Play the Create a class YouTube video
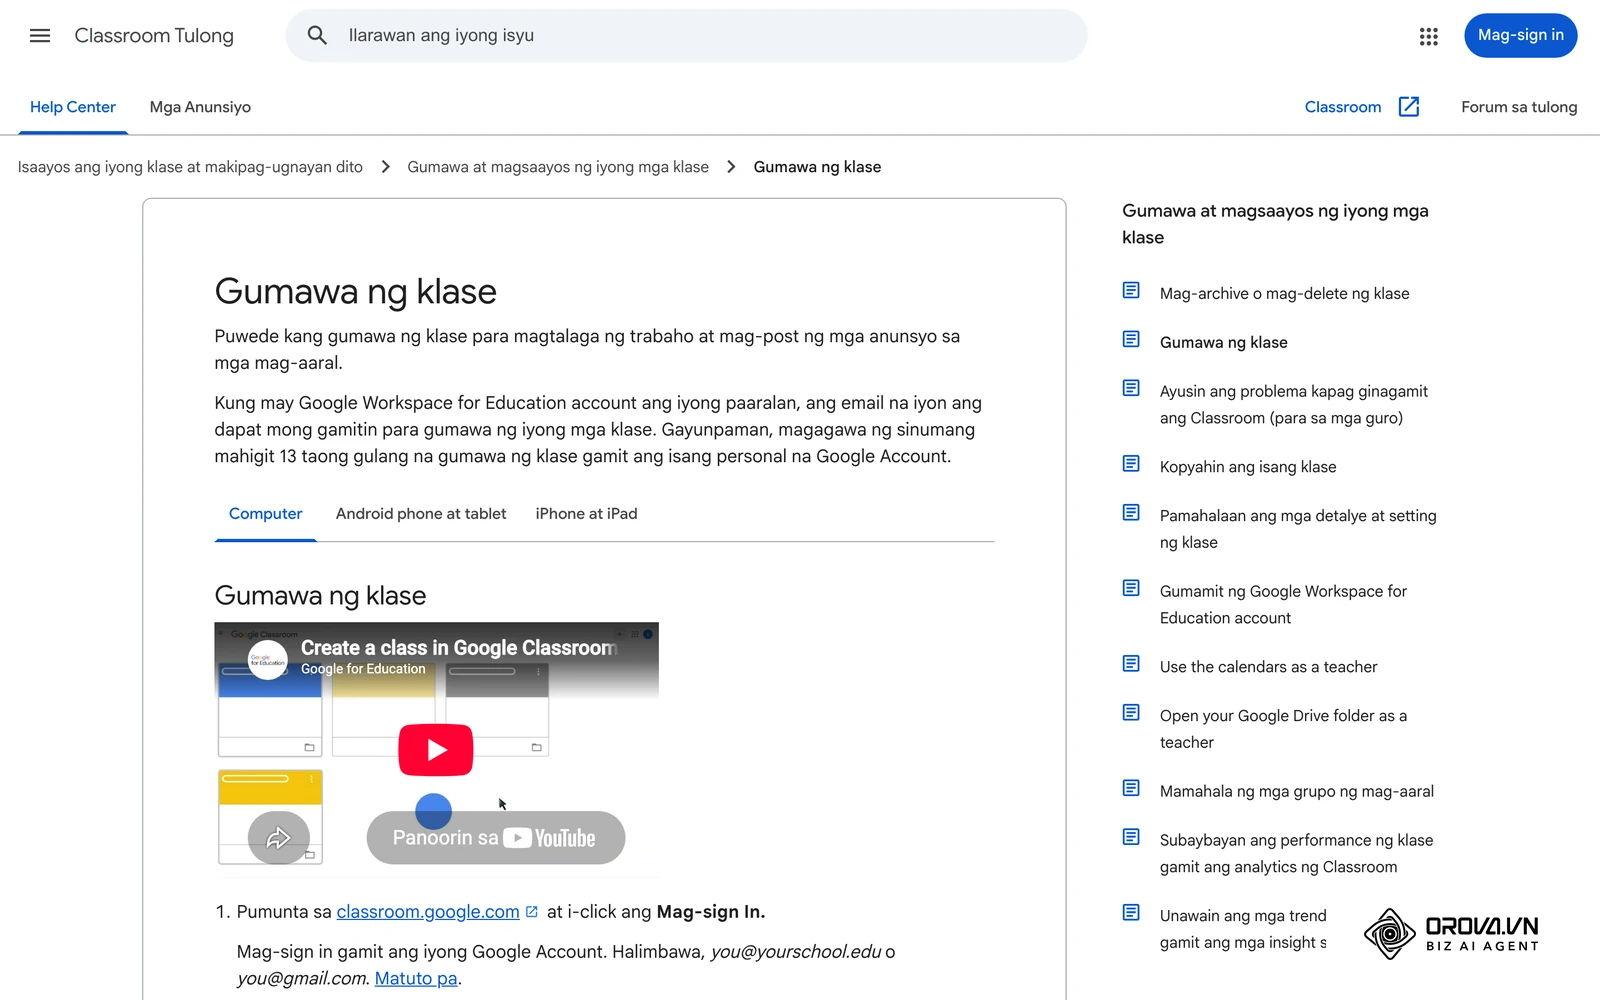Viewport: 1600px width, 1000px height. [x=436, y=750]
